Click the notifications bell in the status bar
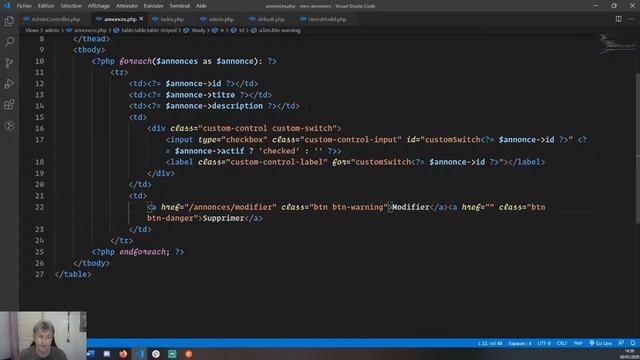Screen dimensions: 640x360 633,343
